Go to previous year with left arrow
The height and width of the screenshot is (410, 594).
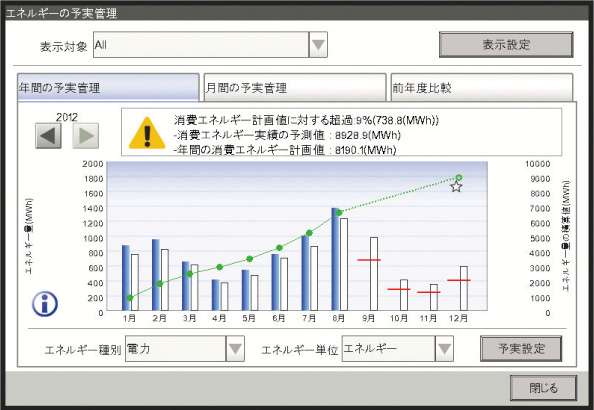pos(48,135)
